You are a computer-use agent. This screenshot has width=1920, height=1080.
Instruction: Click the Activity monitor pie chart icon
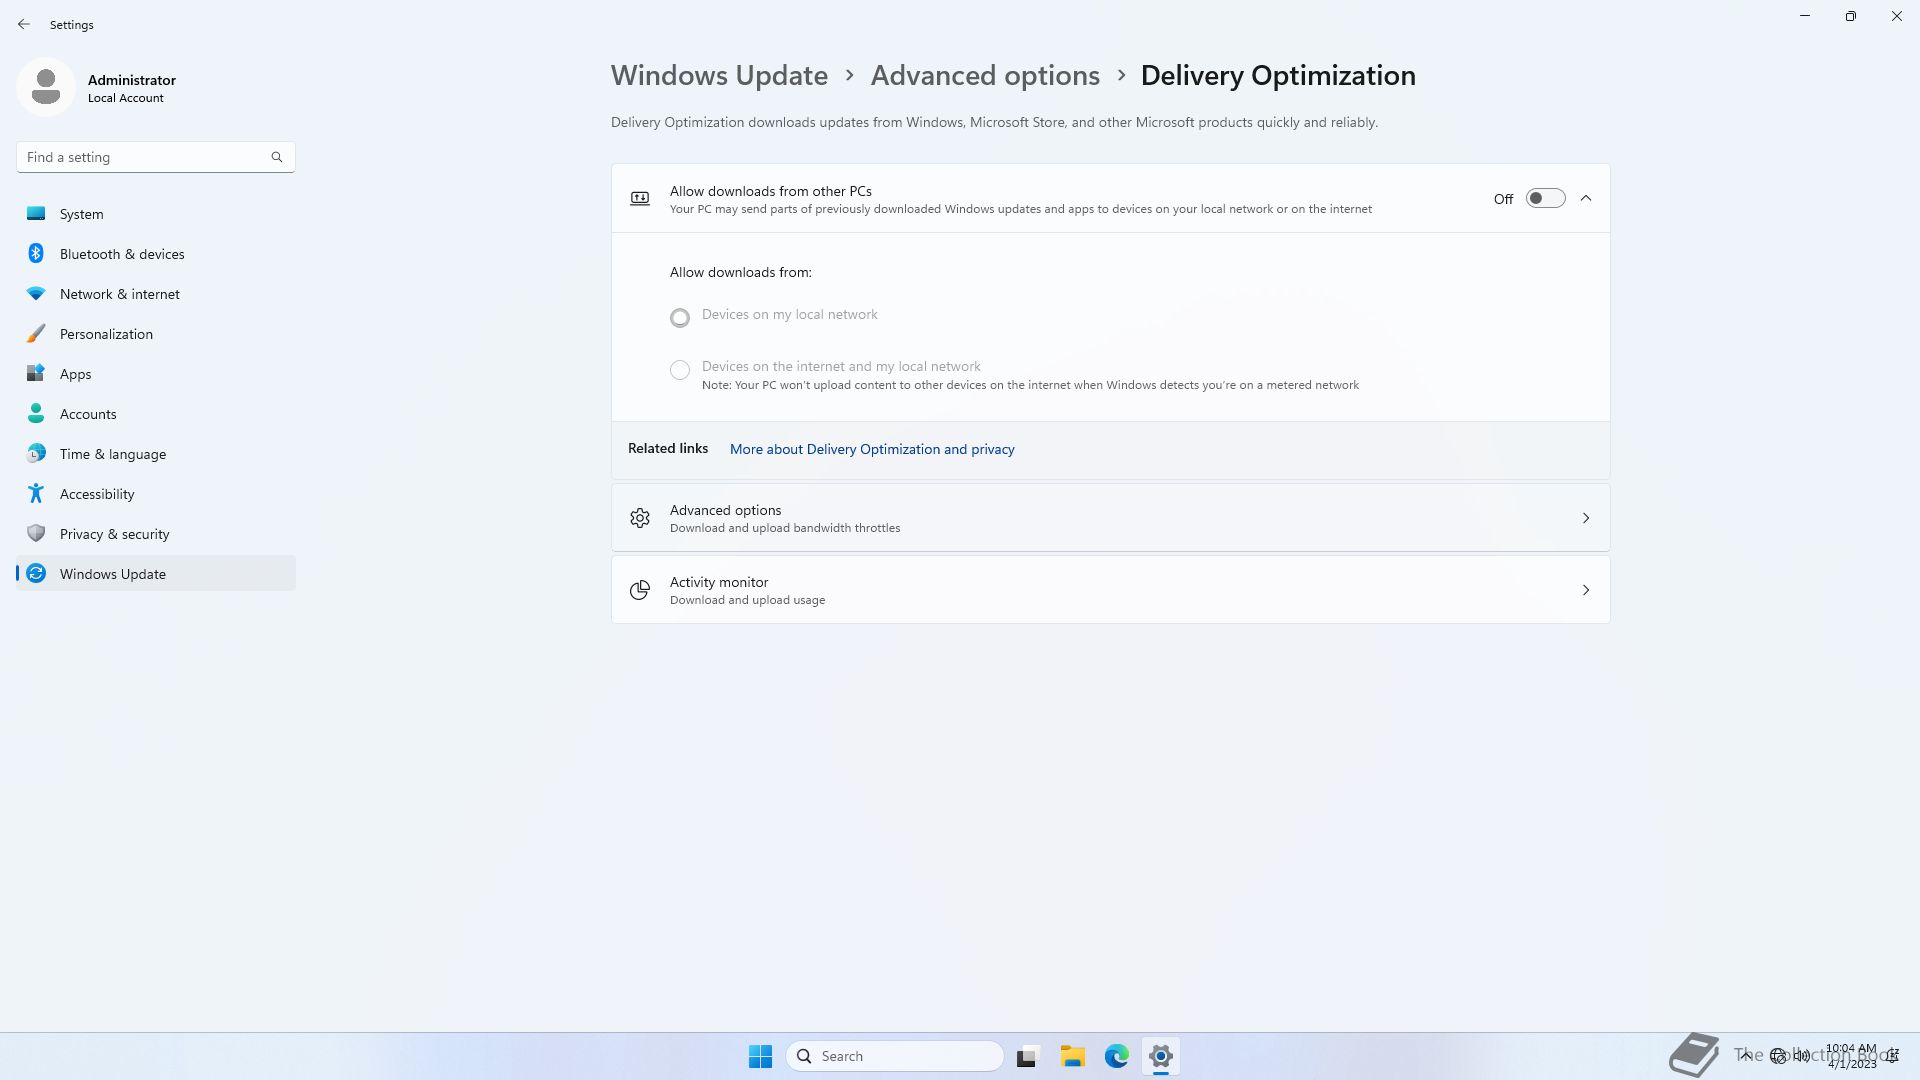pyautogui.click(x=640, y=590)
